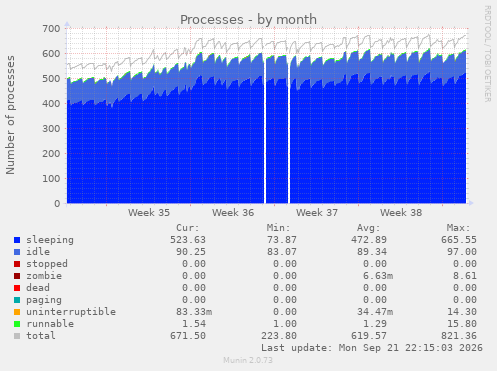Viewport: 497px width, 371px height.
Task: Click total minimum value 223.80
Action: coord(279,336)
